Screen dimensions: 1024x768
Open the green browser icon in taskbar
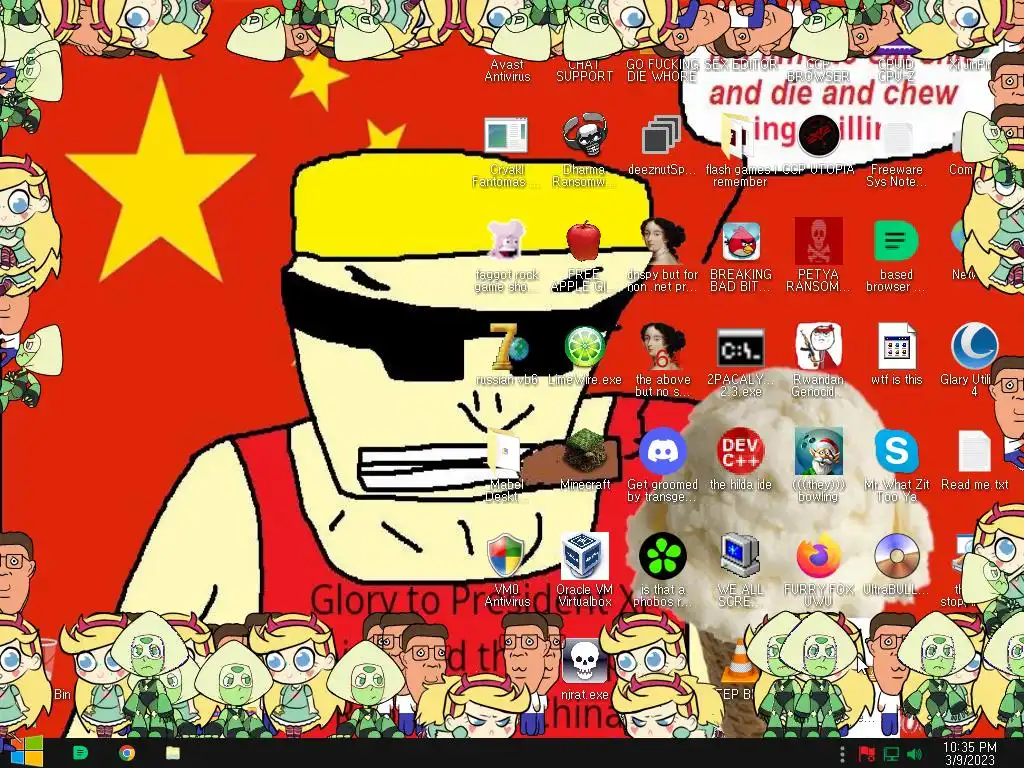point(80,753)
